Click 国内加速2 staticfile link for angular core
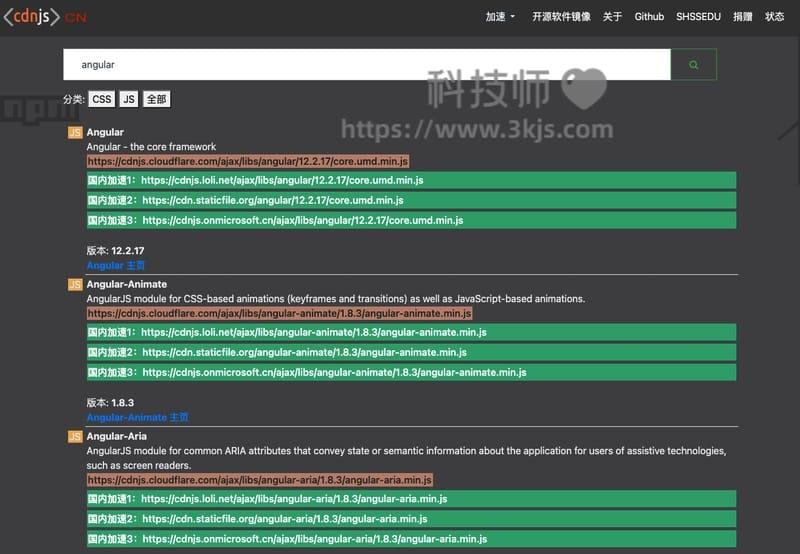Viewport: 800px width, 554px height. click(411, 200)
